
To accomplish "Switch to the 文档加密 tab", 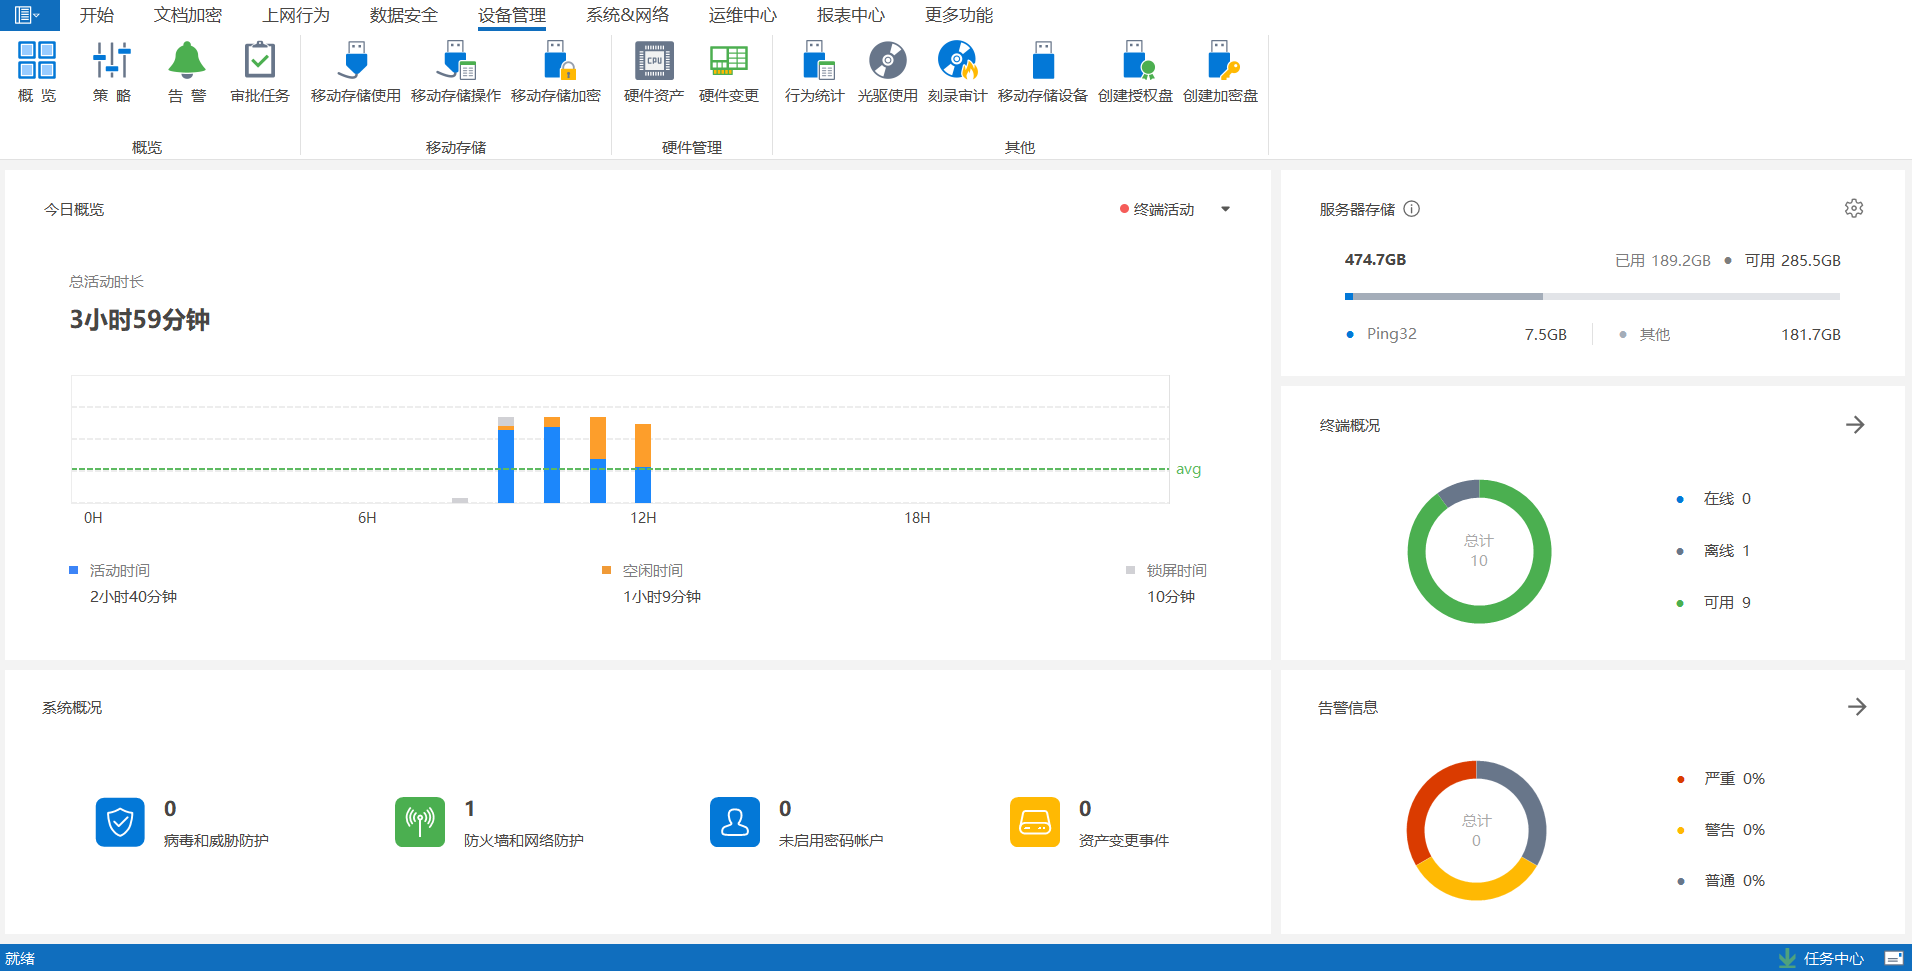I will (188, 15).
